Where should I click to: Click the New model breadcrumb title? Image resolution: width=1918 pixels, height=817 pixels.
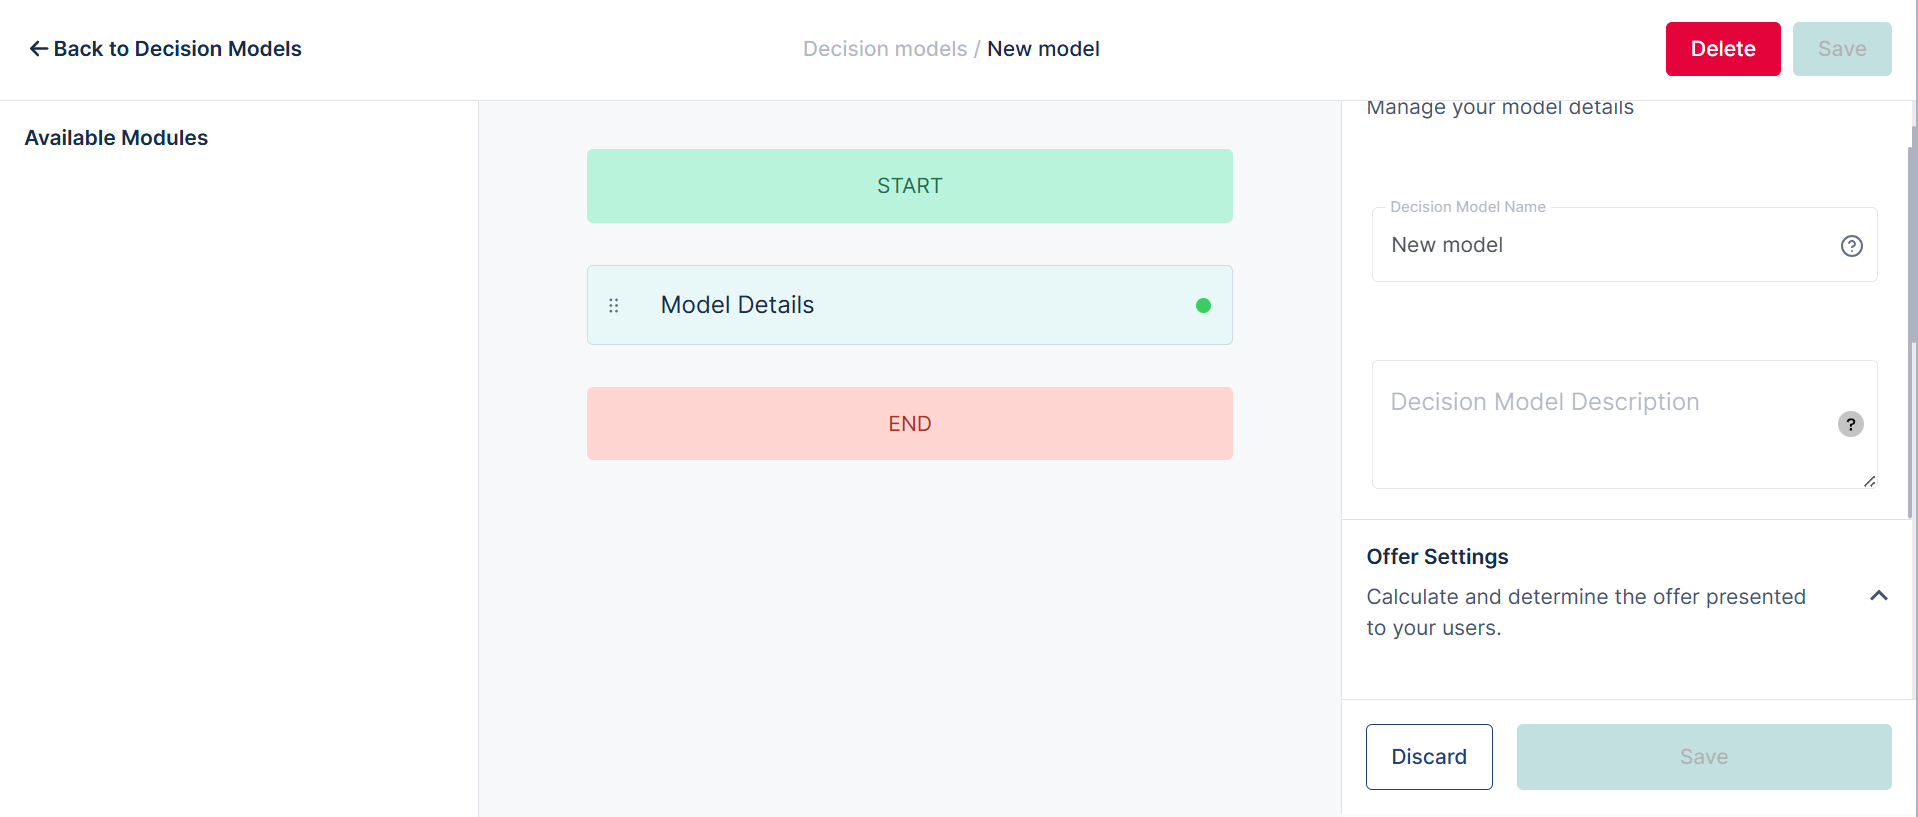(x=1043, y=49)
